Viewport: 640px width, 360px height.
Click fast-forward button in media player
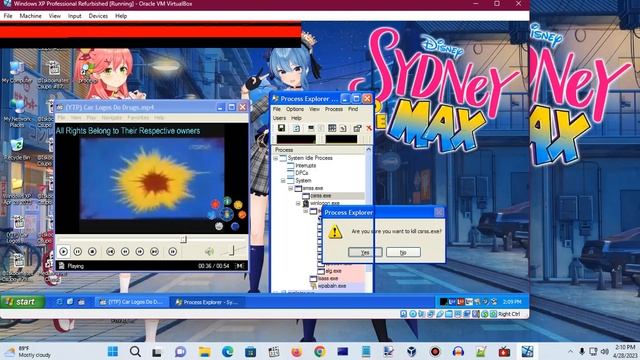[x=140, y=251]
